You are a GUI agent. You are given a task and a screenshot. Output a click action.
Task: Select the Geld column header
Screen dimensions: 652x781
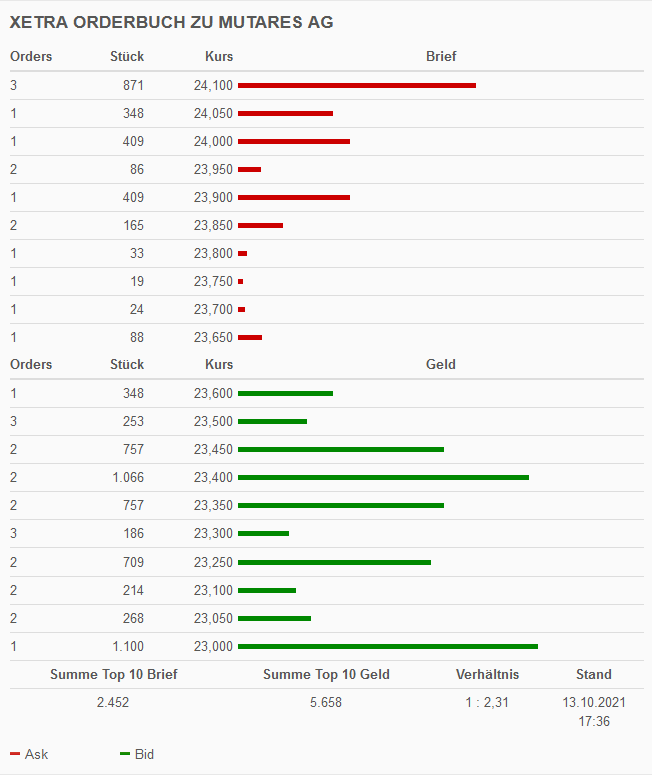(x=441, y=365)
